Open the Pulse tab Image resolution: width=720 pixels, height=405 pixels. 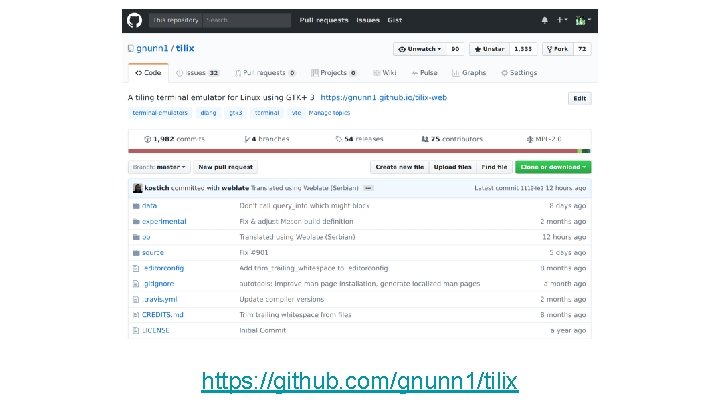click(x=425, y=73)
